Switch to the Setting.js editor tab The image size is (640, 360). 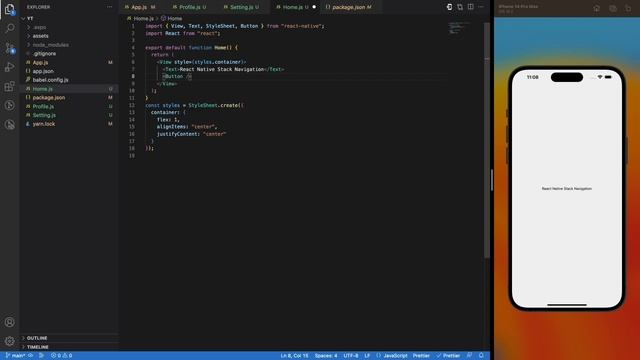(241, 7)
